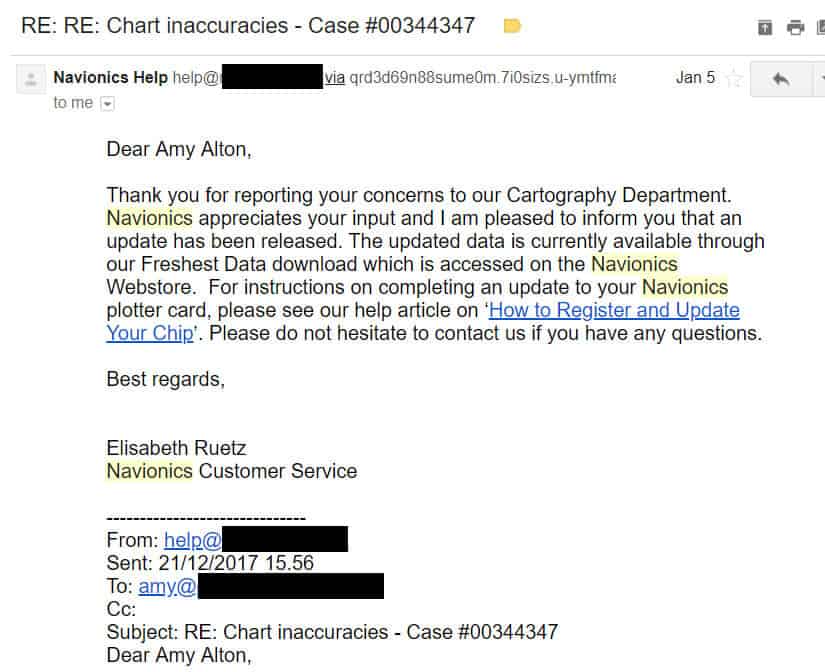Click the yellow importance marker label
The height and width of the screenshot is (672, 825).
[512, 26]
